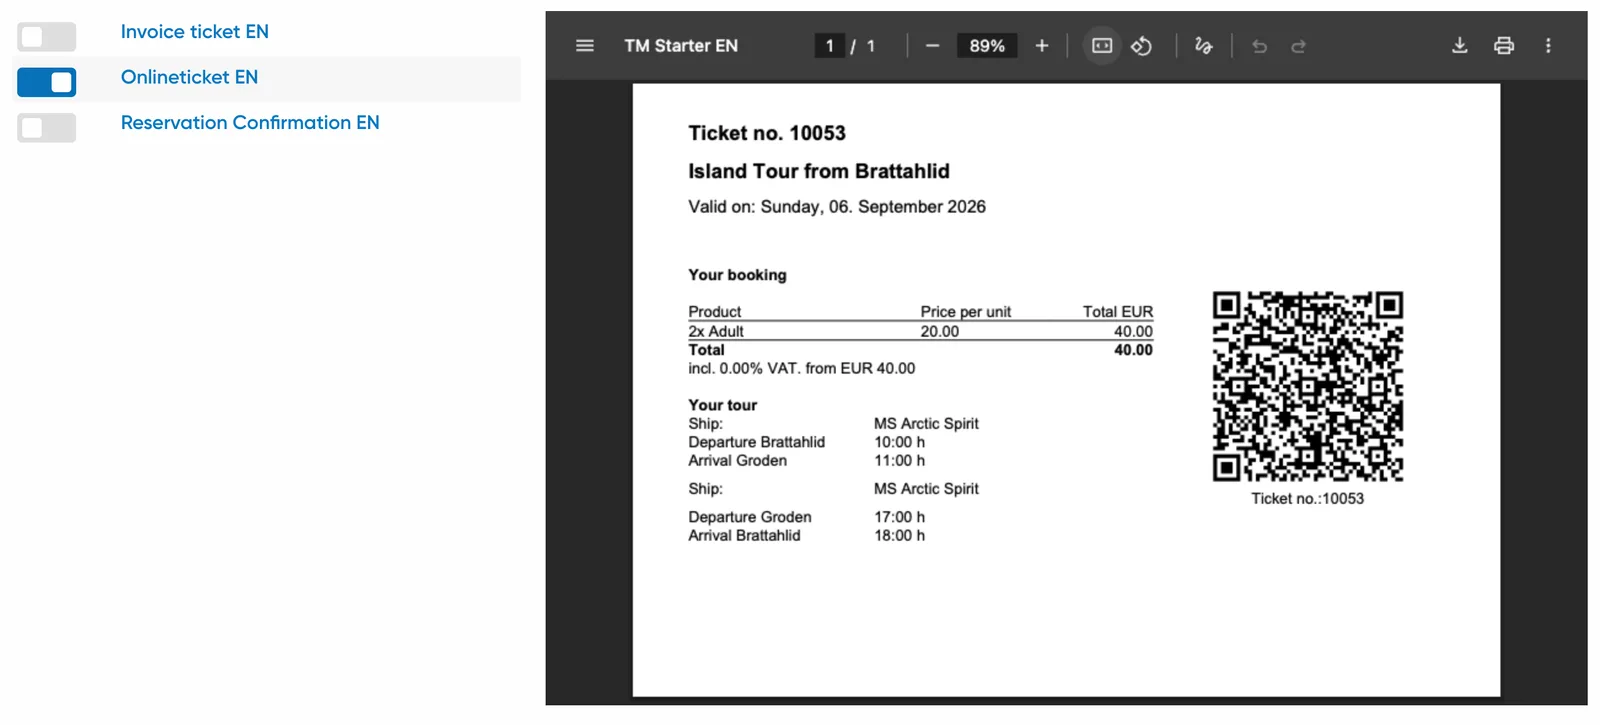Click the incl. 0.00% VAT line
Screen dimensions: 1600x725
point(801,368)
